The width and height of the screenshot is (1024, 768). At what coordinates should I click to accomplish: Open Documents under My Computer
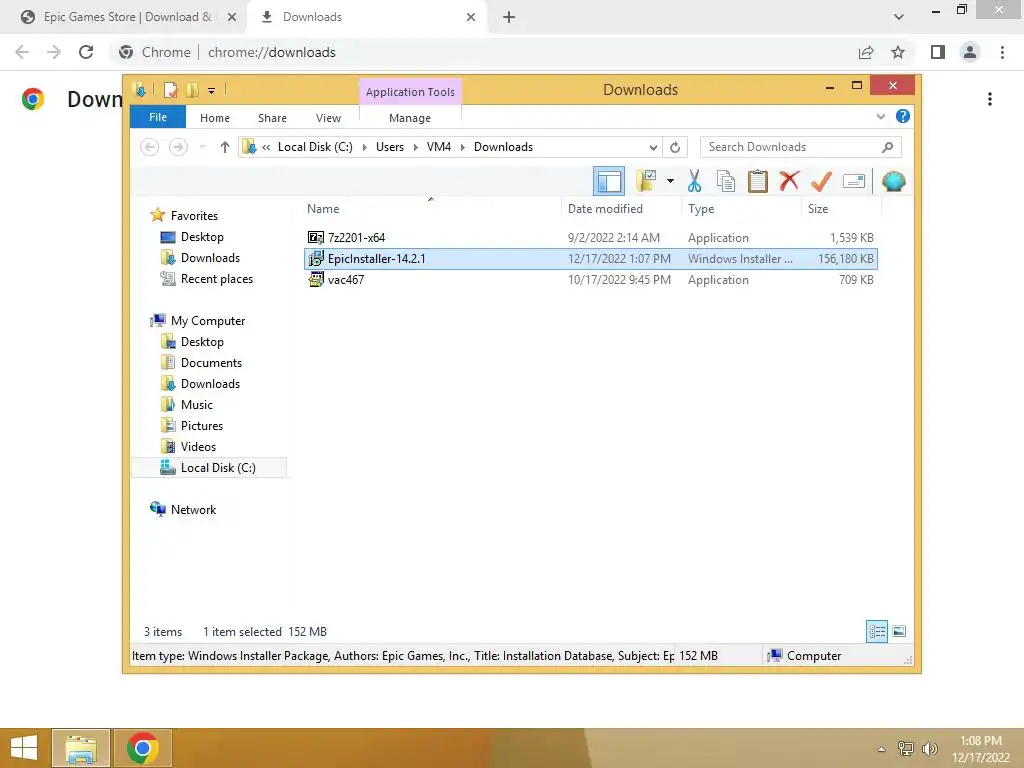[x=211, y=362]
